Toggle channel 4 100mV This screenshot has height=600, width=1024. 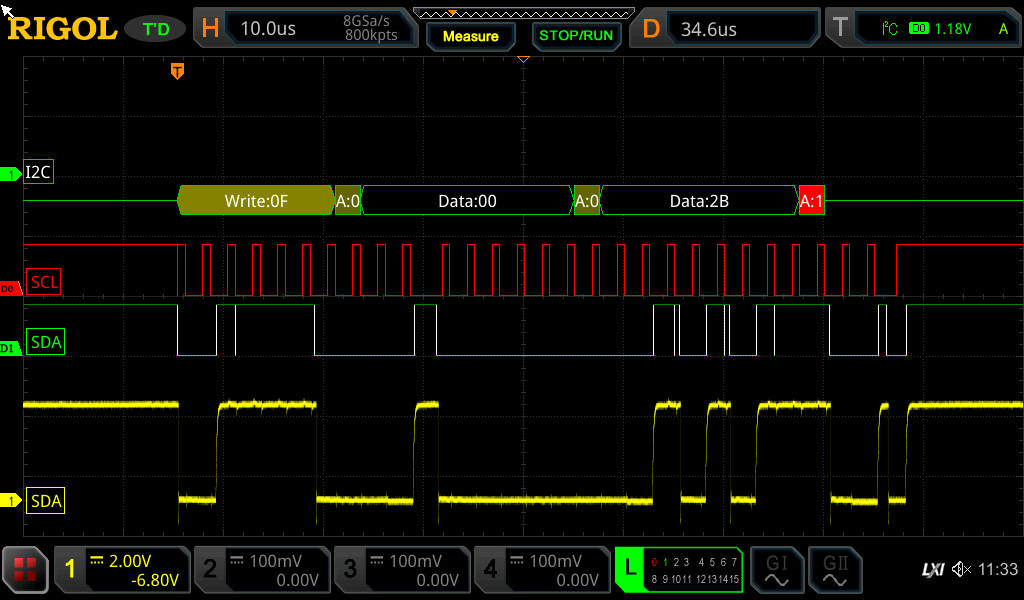tap(541, 569)
